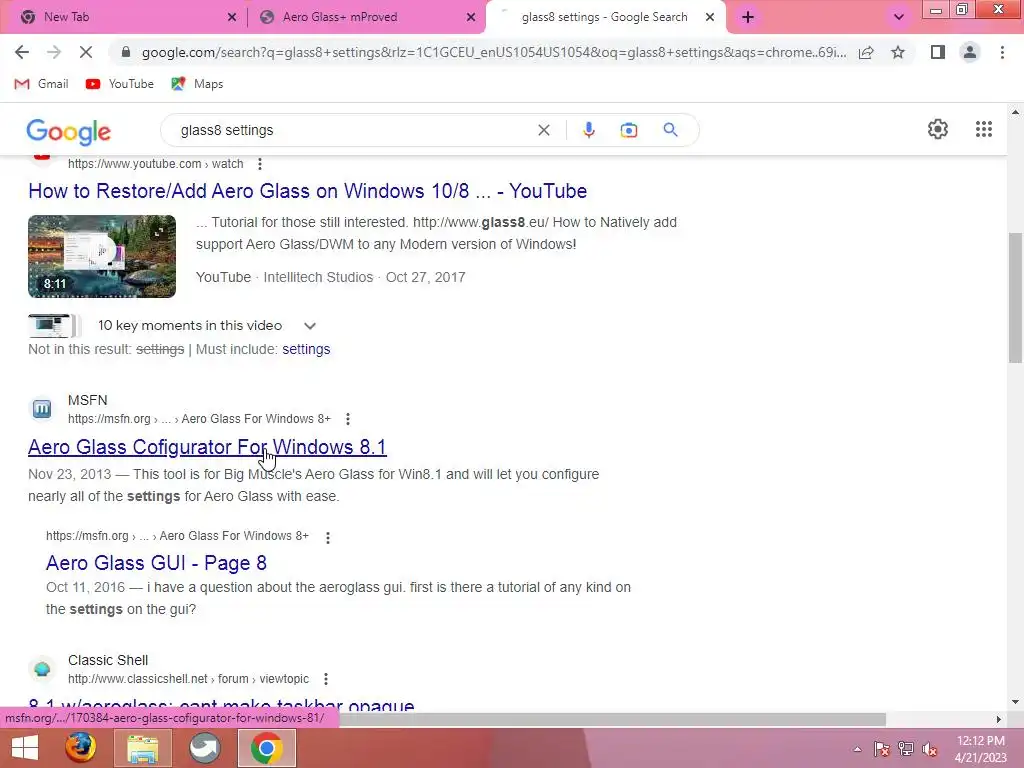
Task: Click the Chrome taskbar icon
Action: tap(266, 748)
